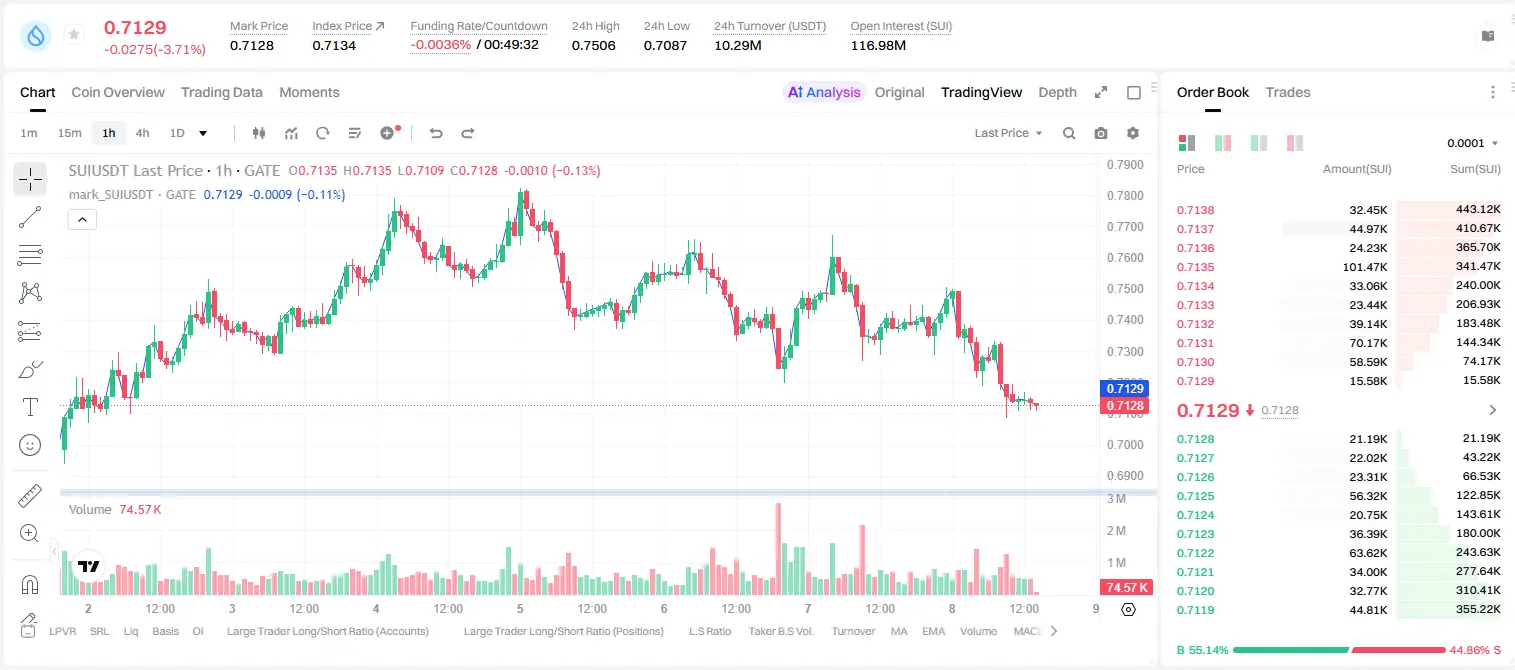This screenshot has height=670, width=1515.
Task: Switch to the Trades tab
Action: (1287, 92)
